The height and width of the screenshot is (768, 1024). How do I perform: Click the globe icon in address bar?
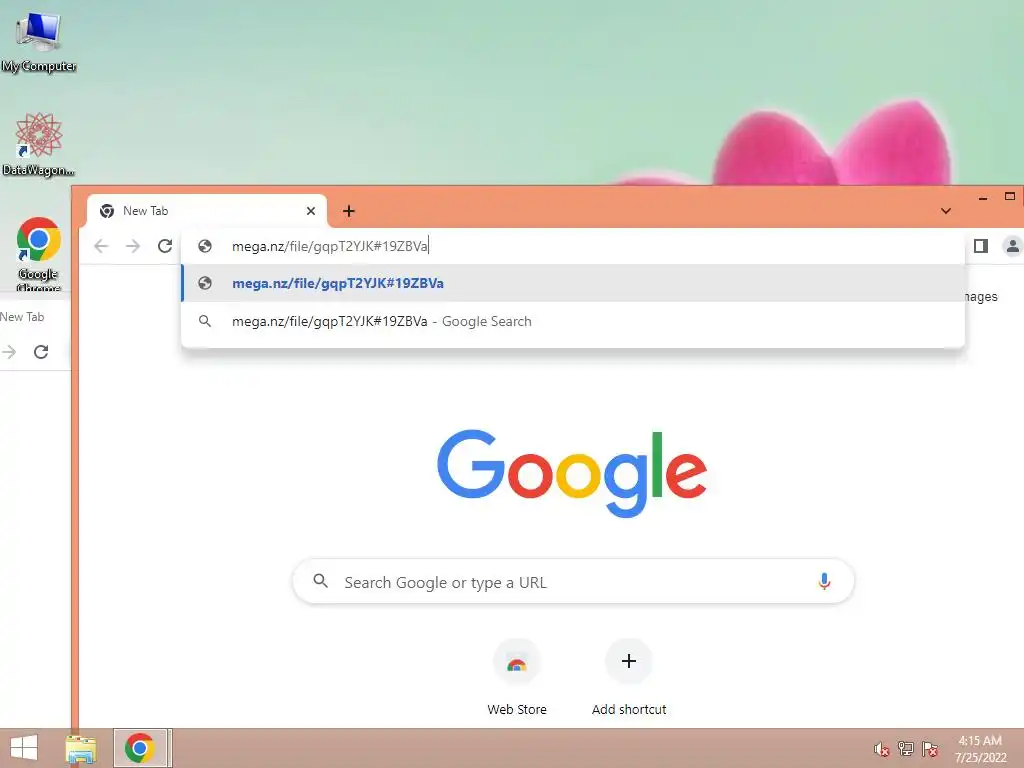point(205,246)
